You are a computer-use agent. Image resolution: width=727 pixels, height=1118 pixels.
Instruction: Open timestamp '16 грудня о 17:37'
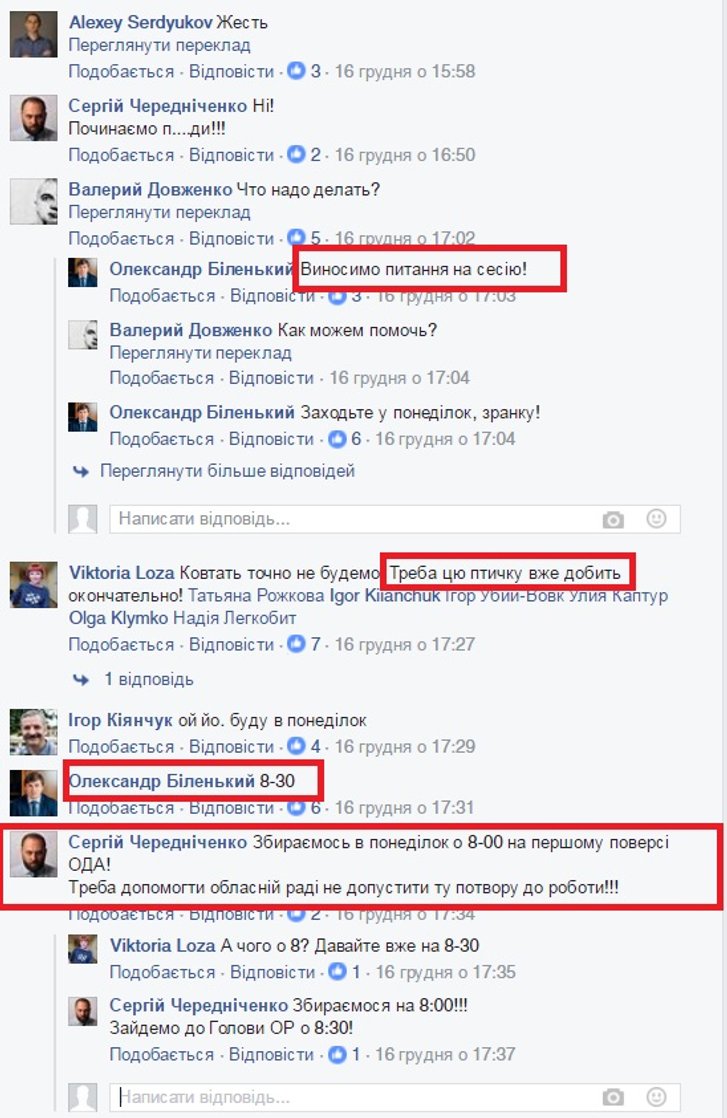[445, 1054]
